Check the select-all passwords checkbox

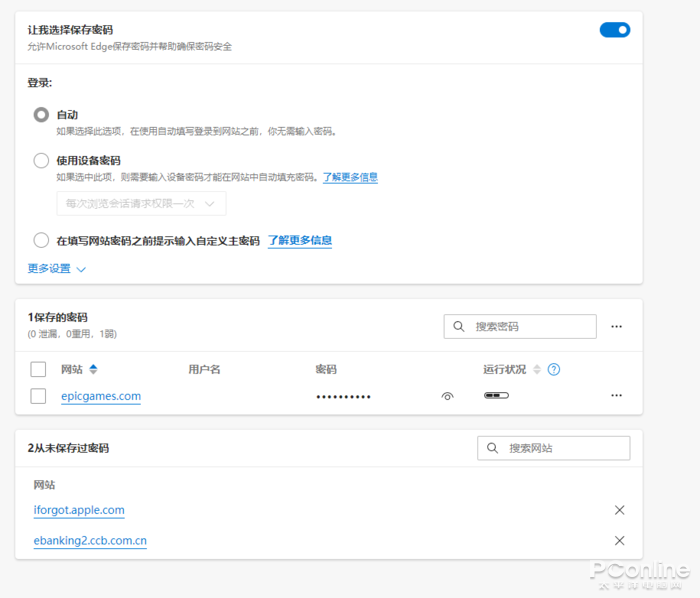[x=38, y=369]
